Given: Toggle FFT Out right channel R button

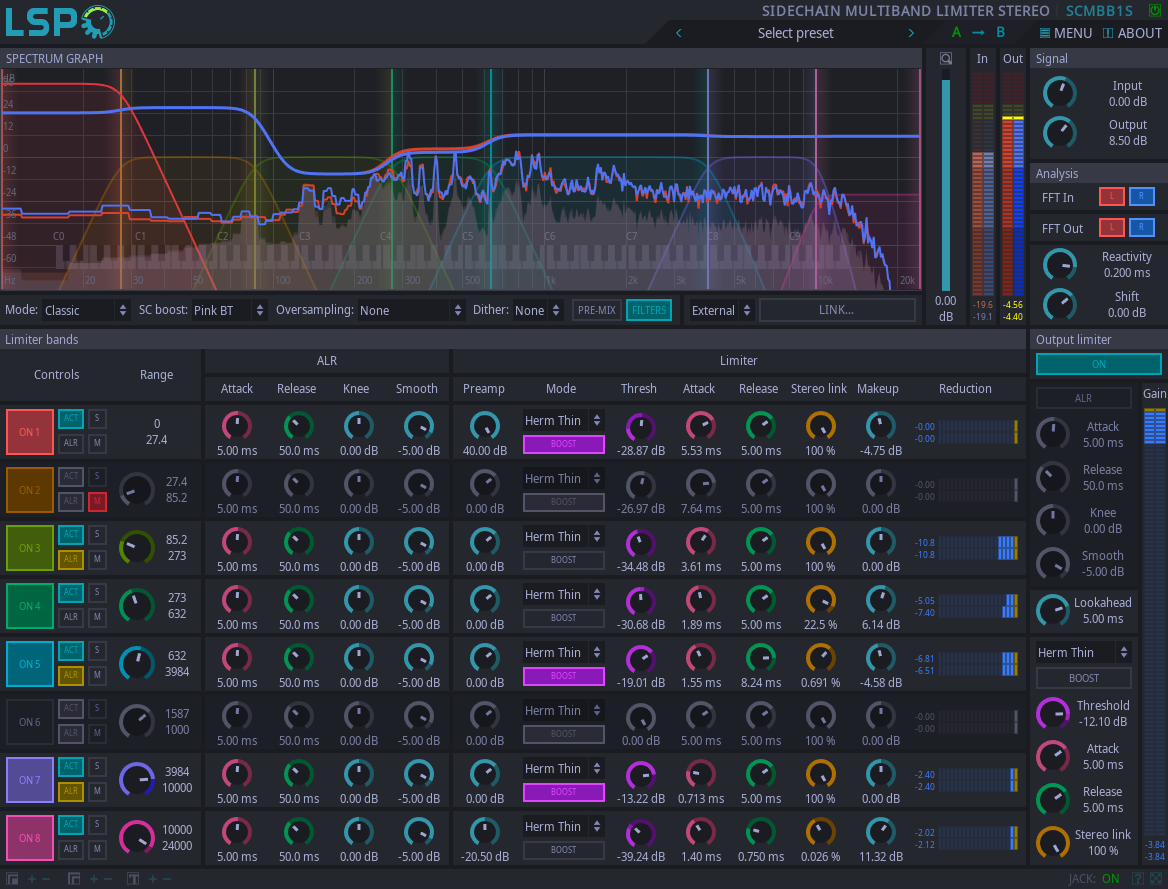Looking at the screenshot, I should tap(1141, 228).
